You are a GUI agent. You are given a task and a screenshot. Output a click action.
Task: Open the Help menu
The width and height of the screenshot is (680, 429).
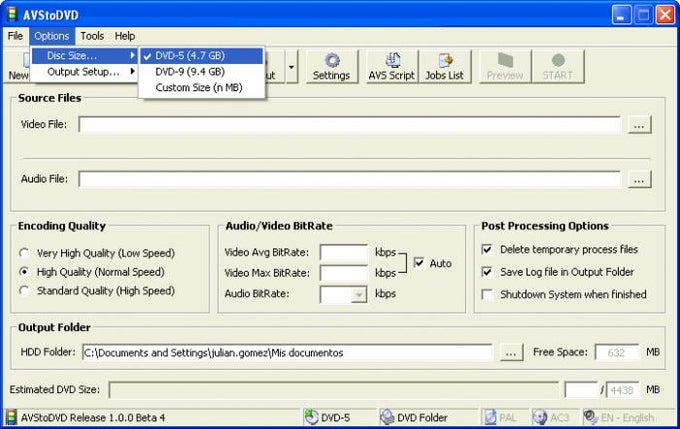pos(125,36)
